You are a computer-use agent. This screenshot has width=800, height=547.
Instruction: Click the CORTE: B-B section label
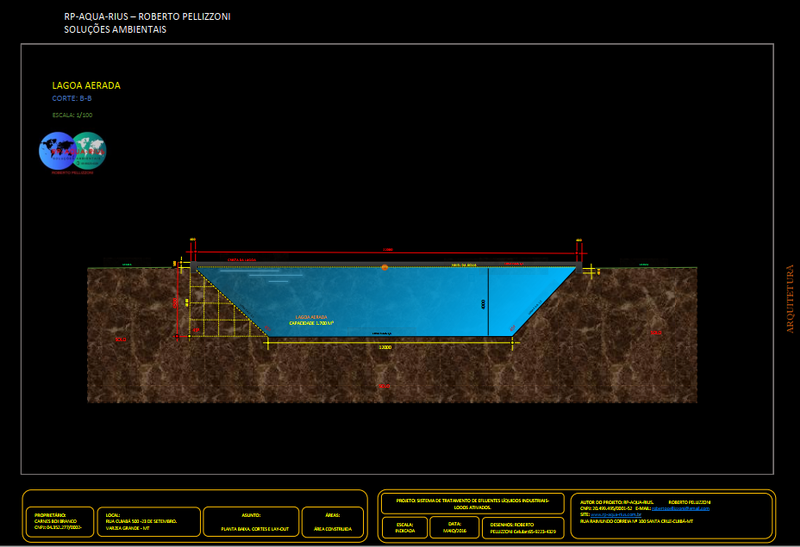point(72,100)
